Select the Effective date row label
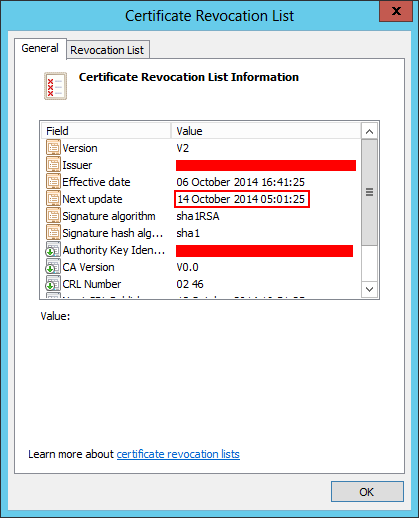Screen dimensions: 419x518 [x=96, y=182]
